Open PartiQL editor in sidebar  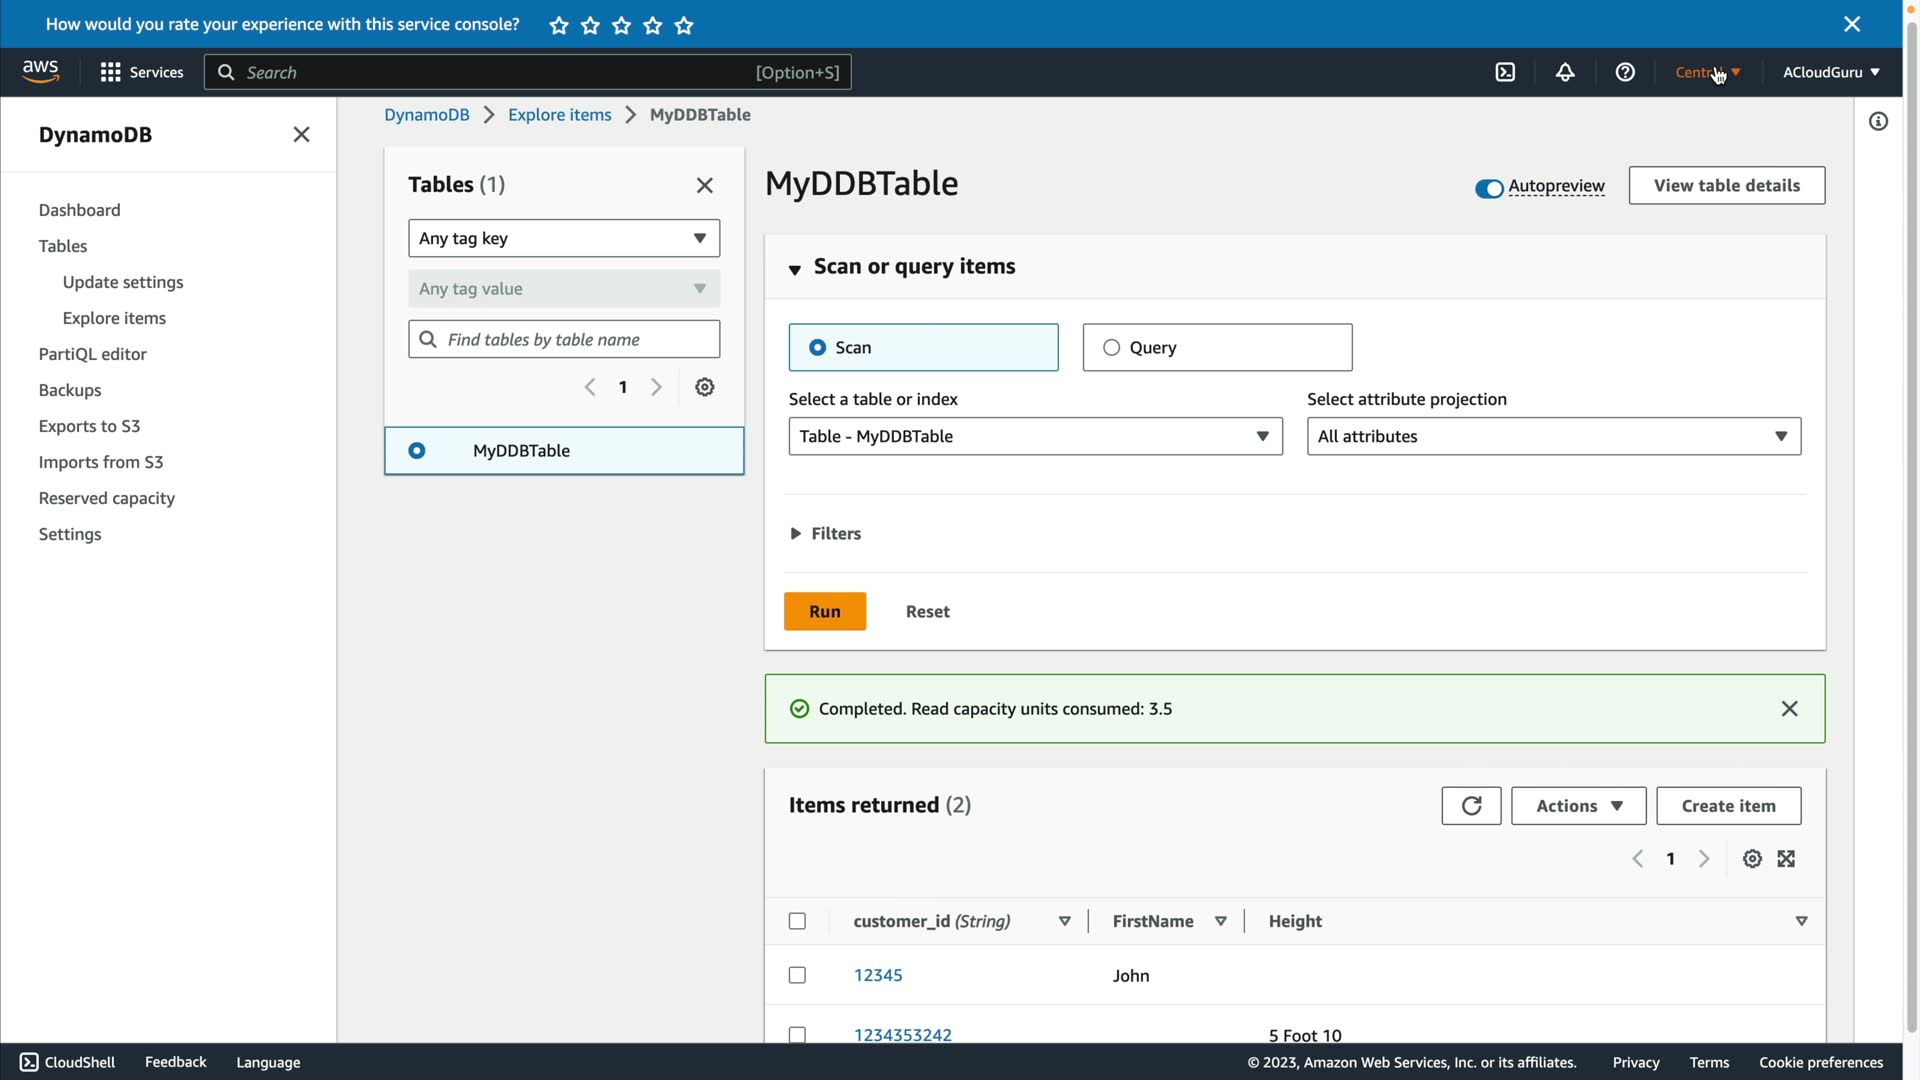tap(92, 354)
